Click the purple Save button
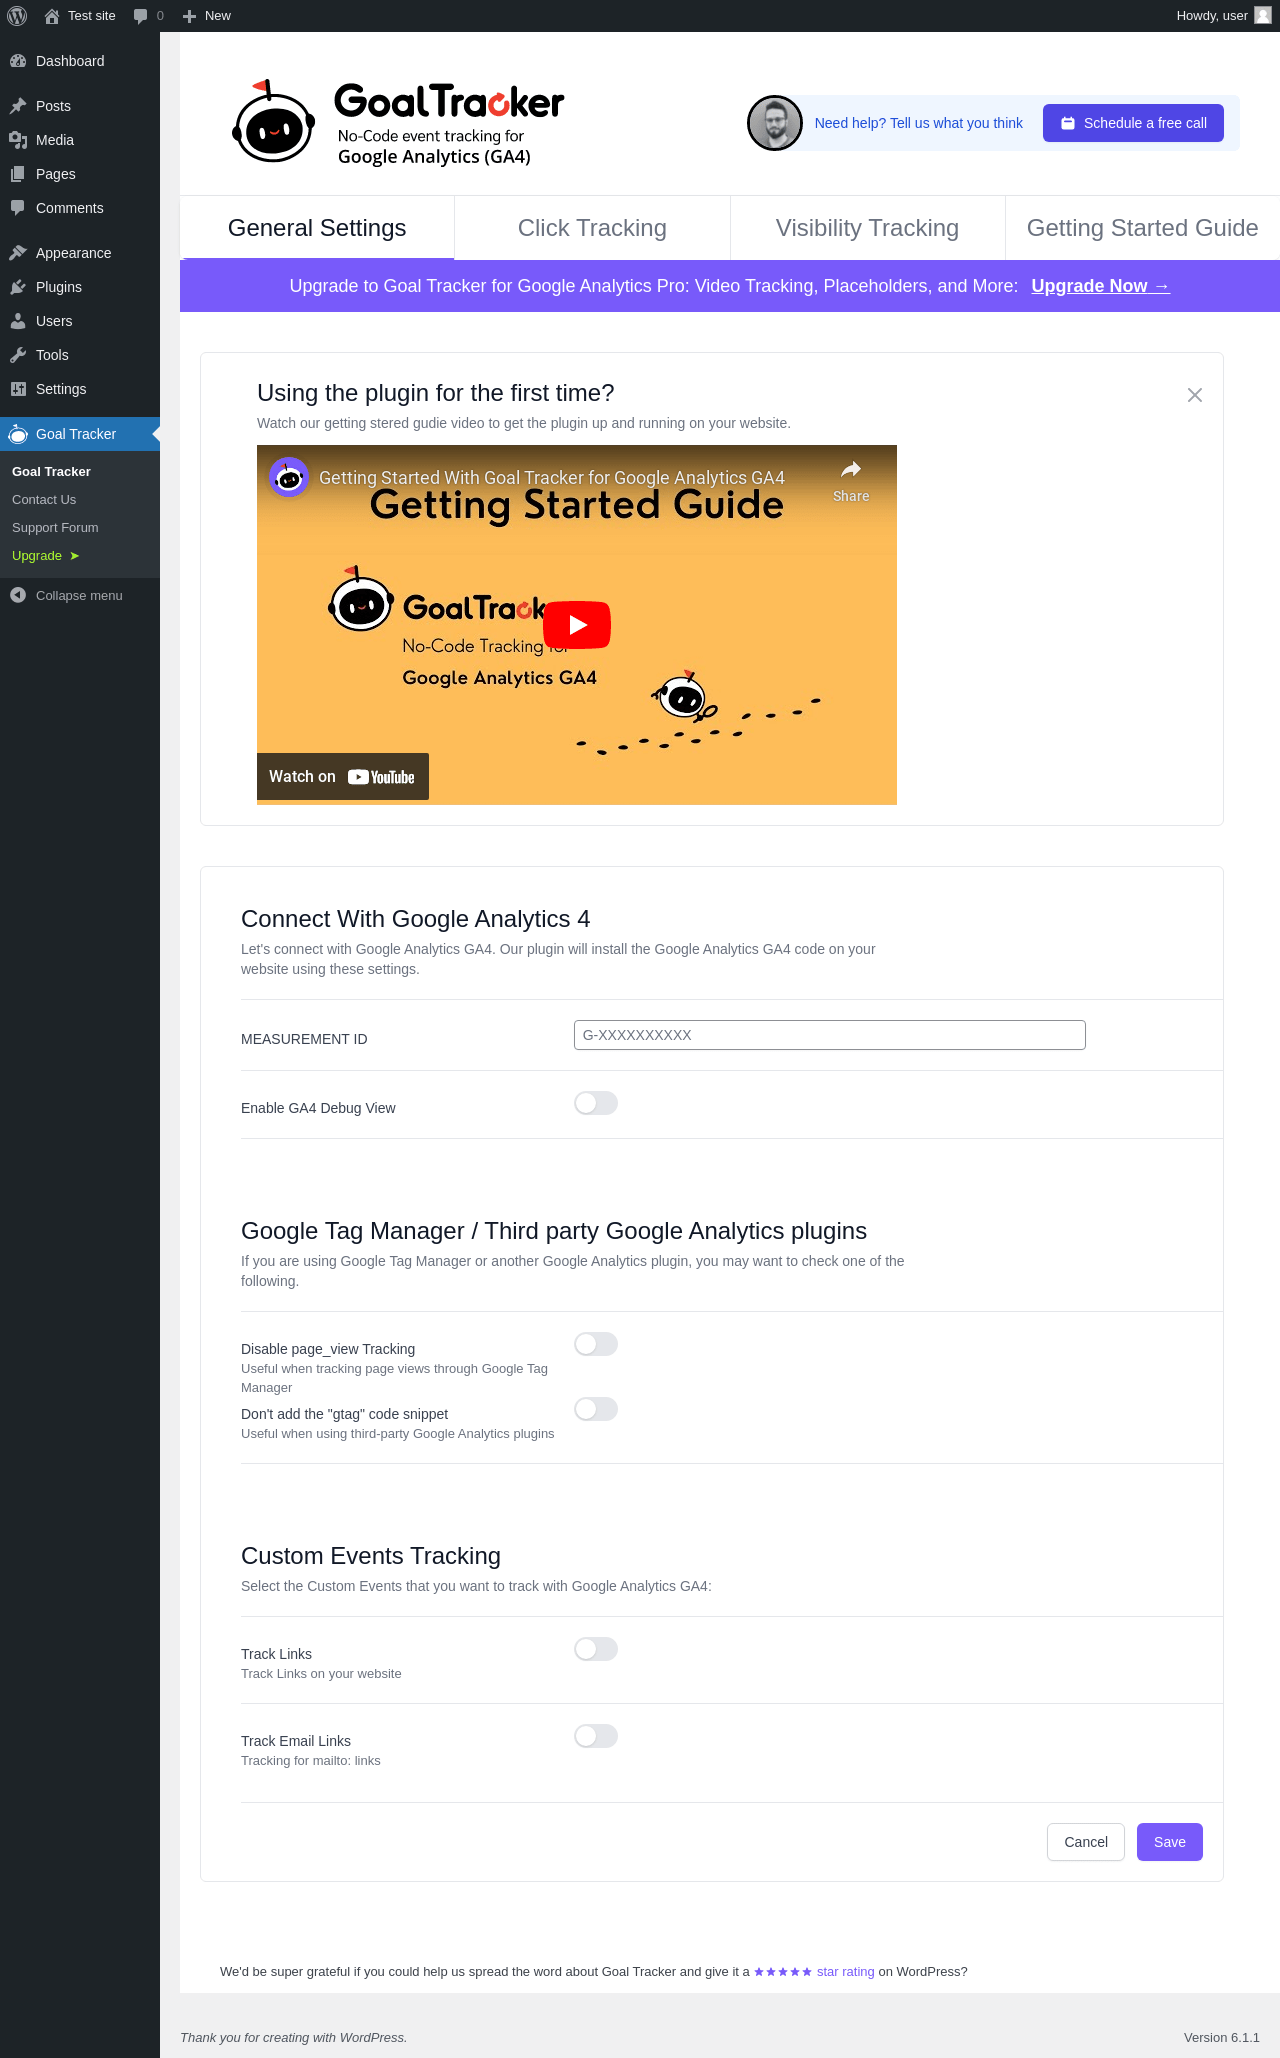Screen dimensions: 1280x2058 point(1170,1842)
